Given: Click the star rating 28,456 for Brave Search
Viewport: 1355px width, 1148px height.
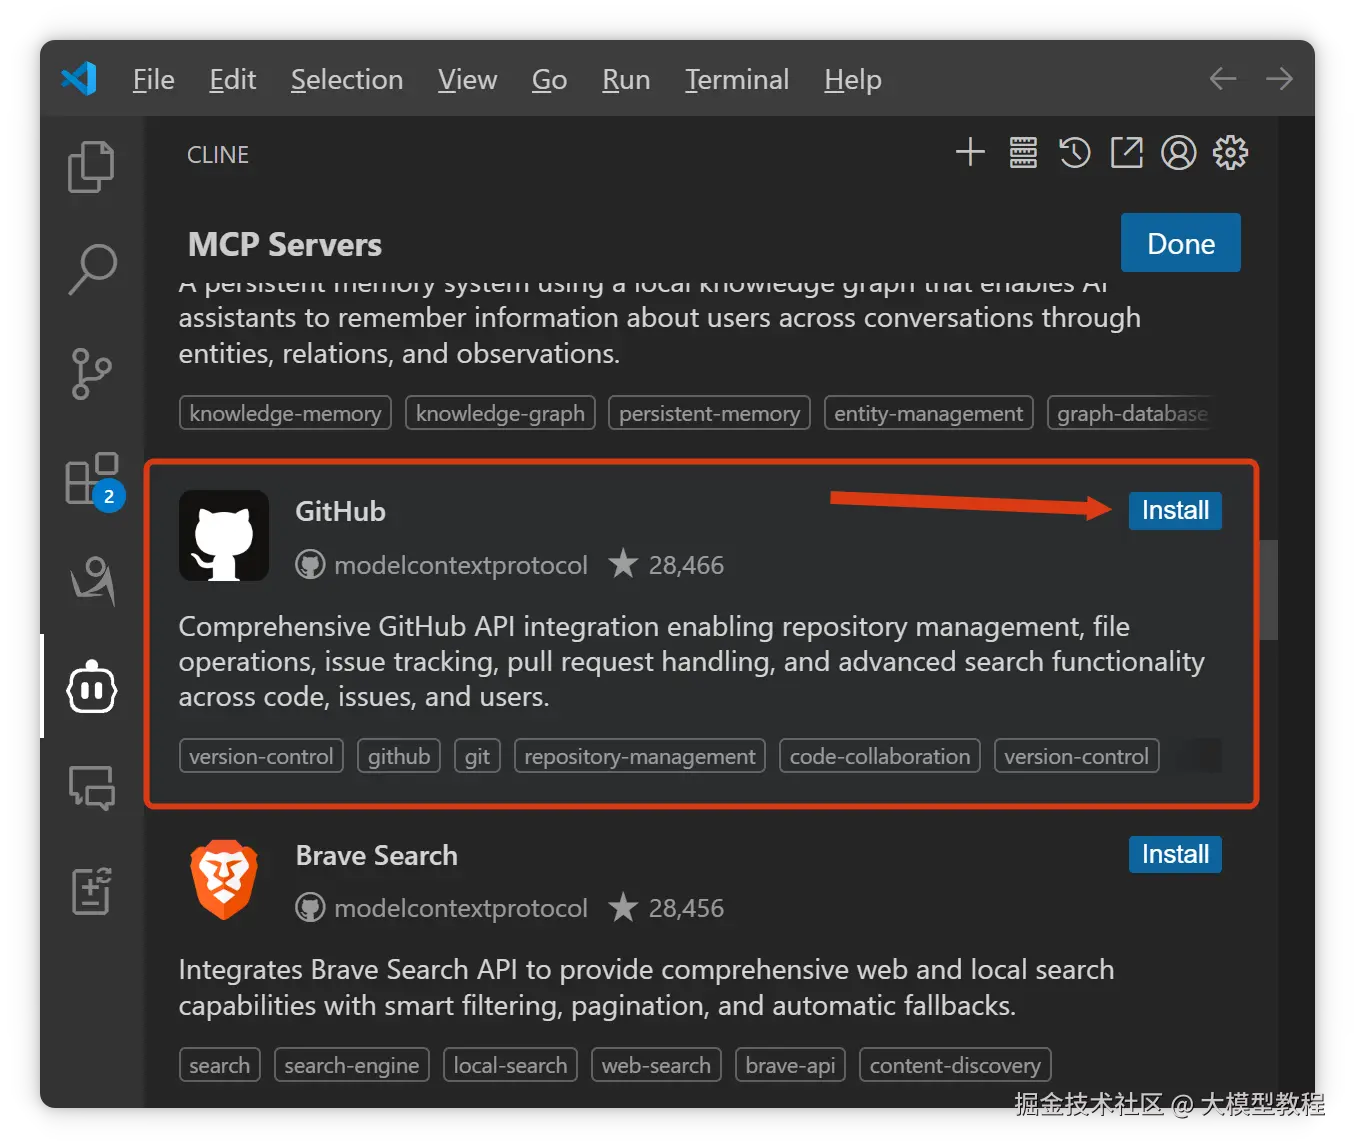Looking at the screenshot, I should pos(666,908).
